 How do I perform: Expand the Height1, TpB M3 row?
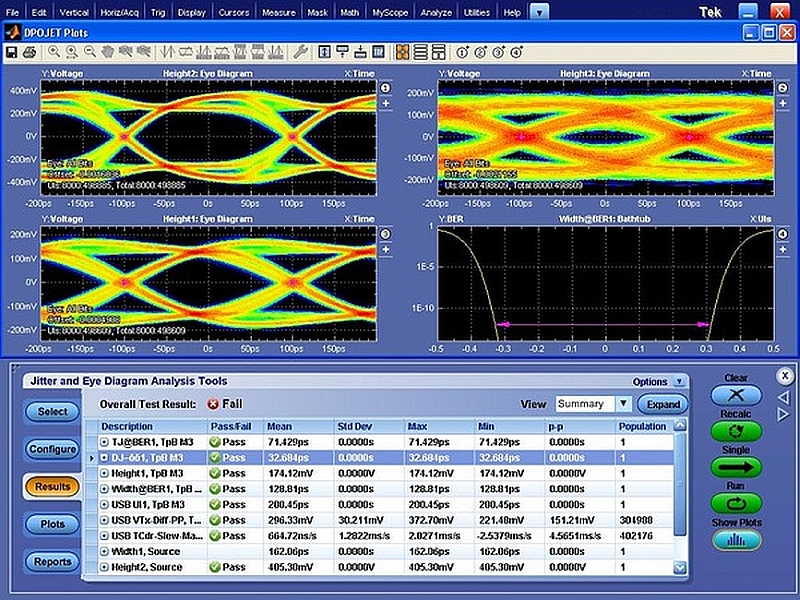pyautogui.click(x=104, y=473)
